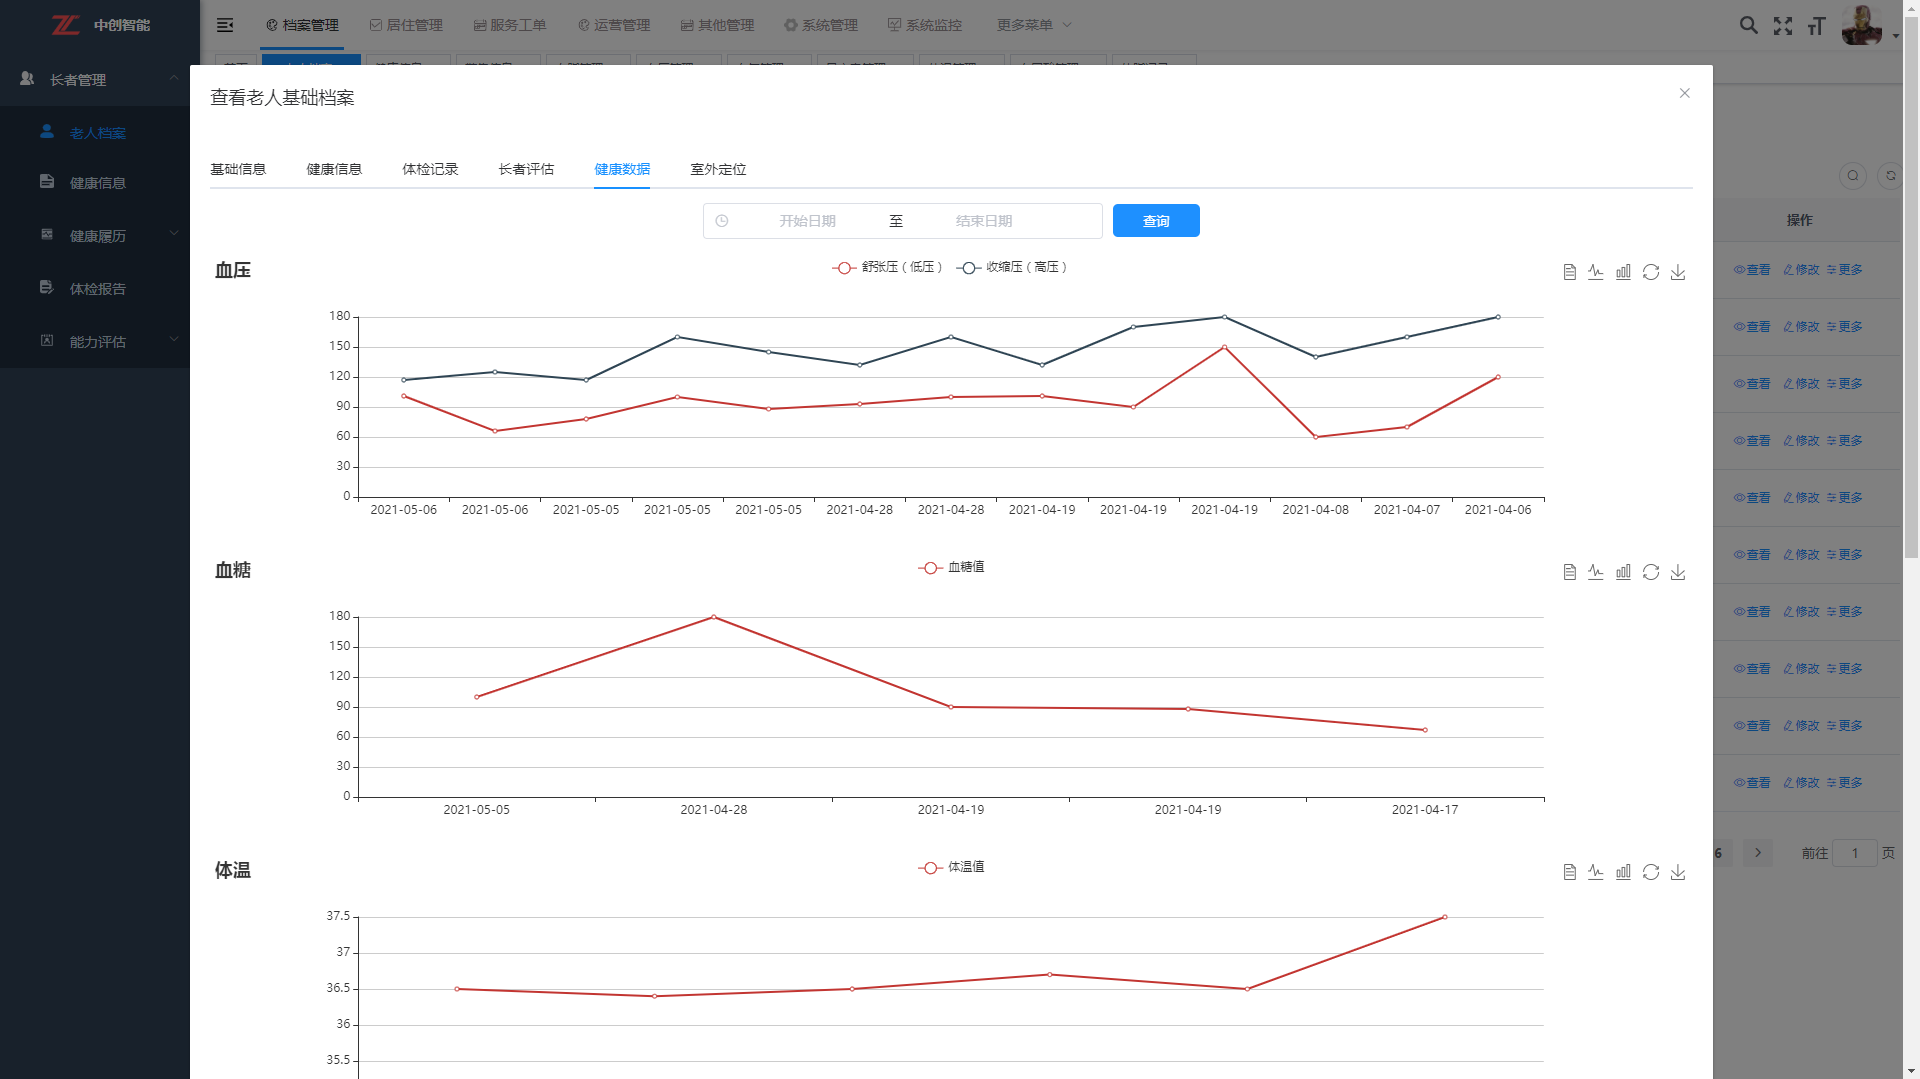Toggle 体温值 series in legend
This screenshot has height=1079, width=1920.
(951, 867)
